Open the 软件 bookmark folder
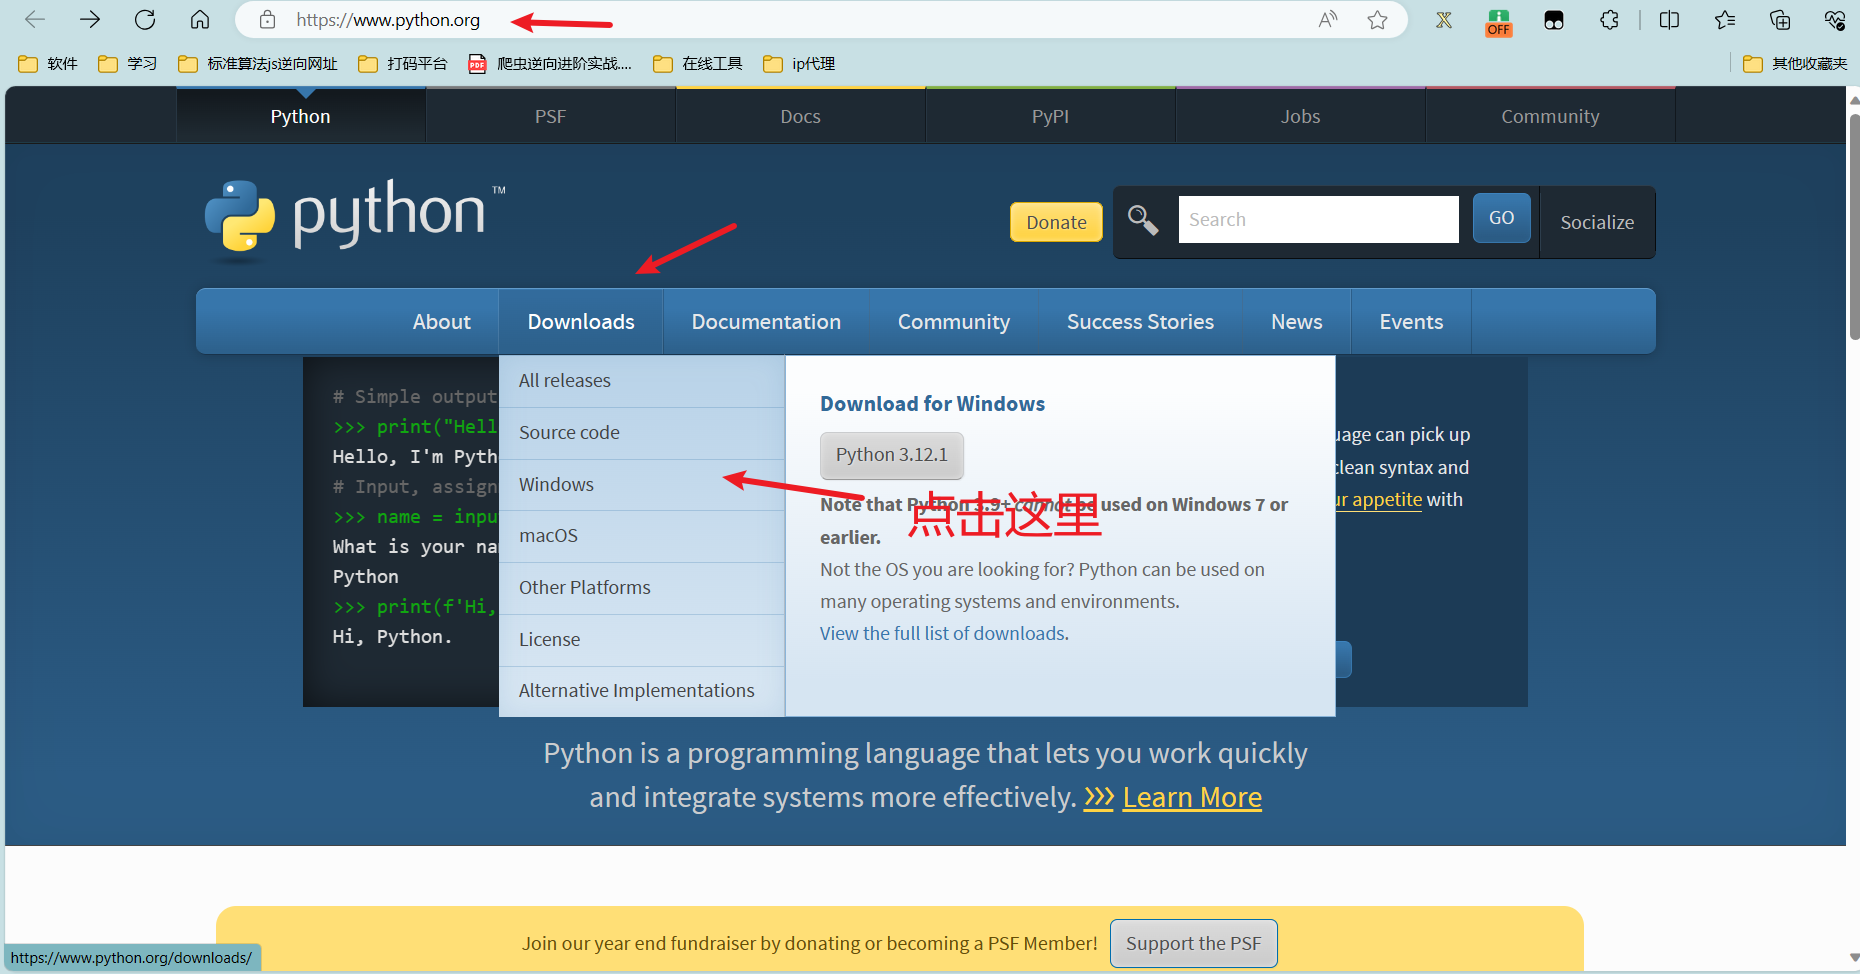Viewport: 1860px width, 974px height. 48,64
